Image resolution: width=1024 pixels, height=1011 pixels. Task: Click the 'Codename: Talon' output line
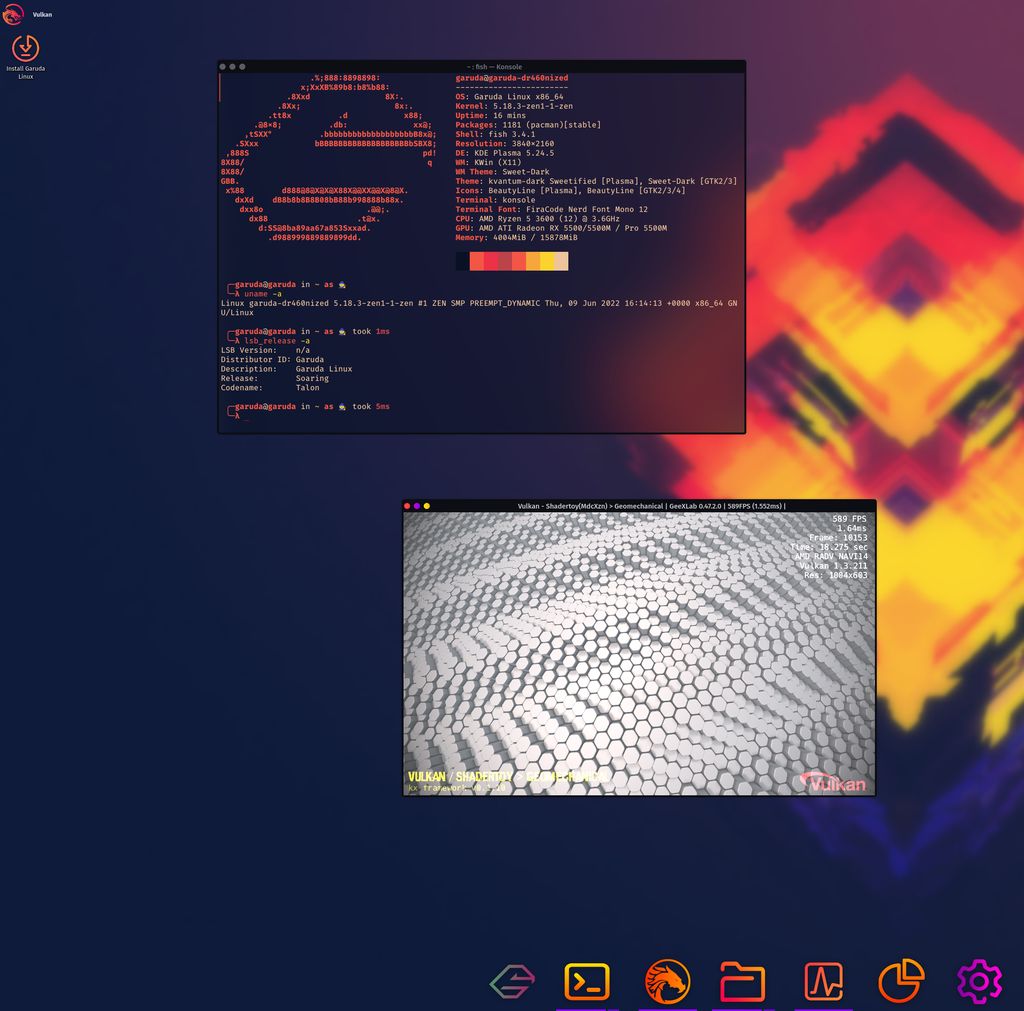click(270, 388)
